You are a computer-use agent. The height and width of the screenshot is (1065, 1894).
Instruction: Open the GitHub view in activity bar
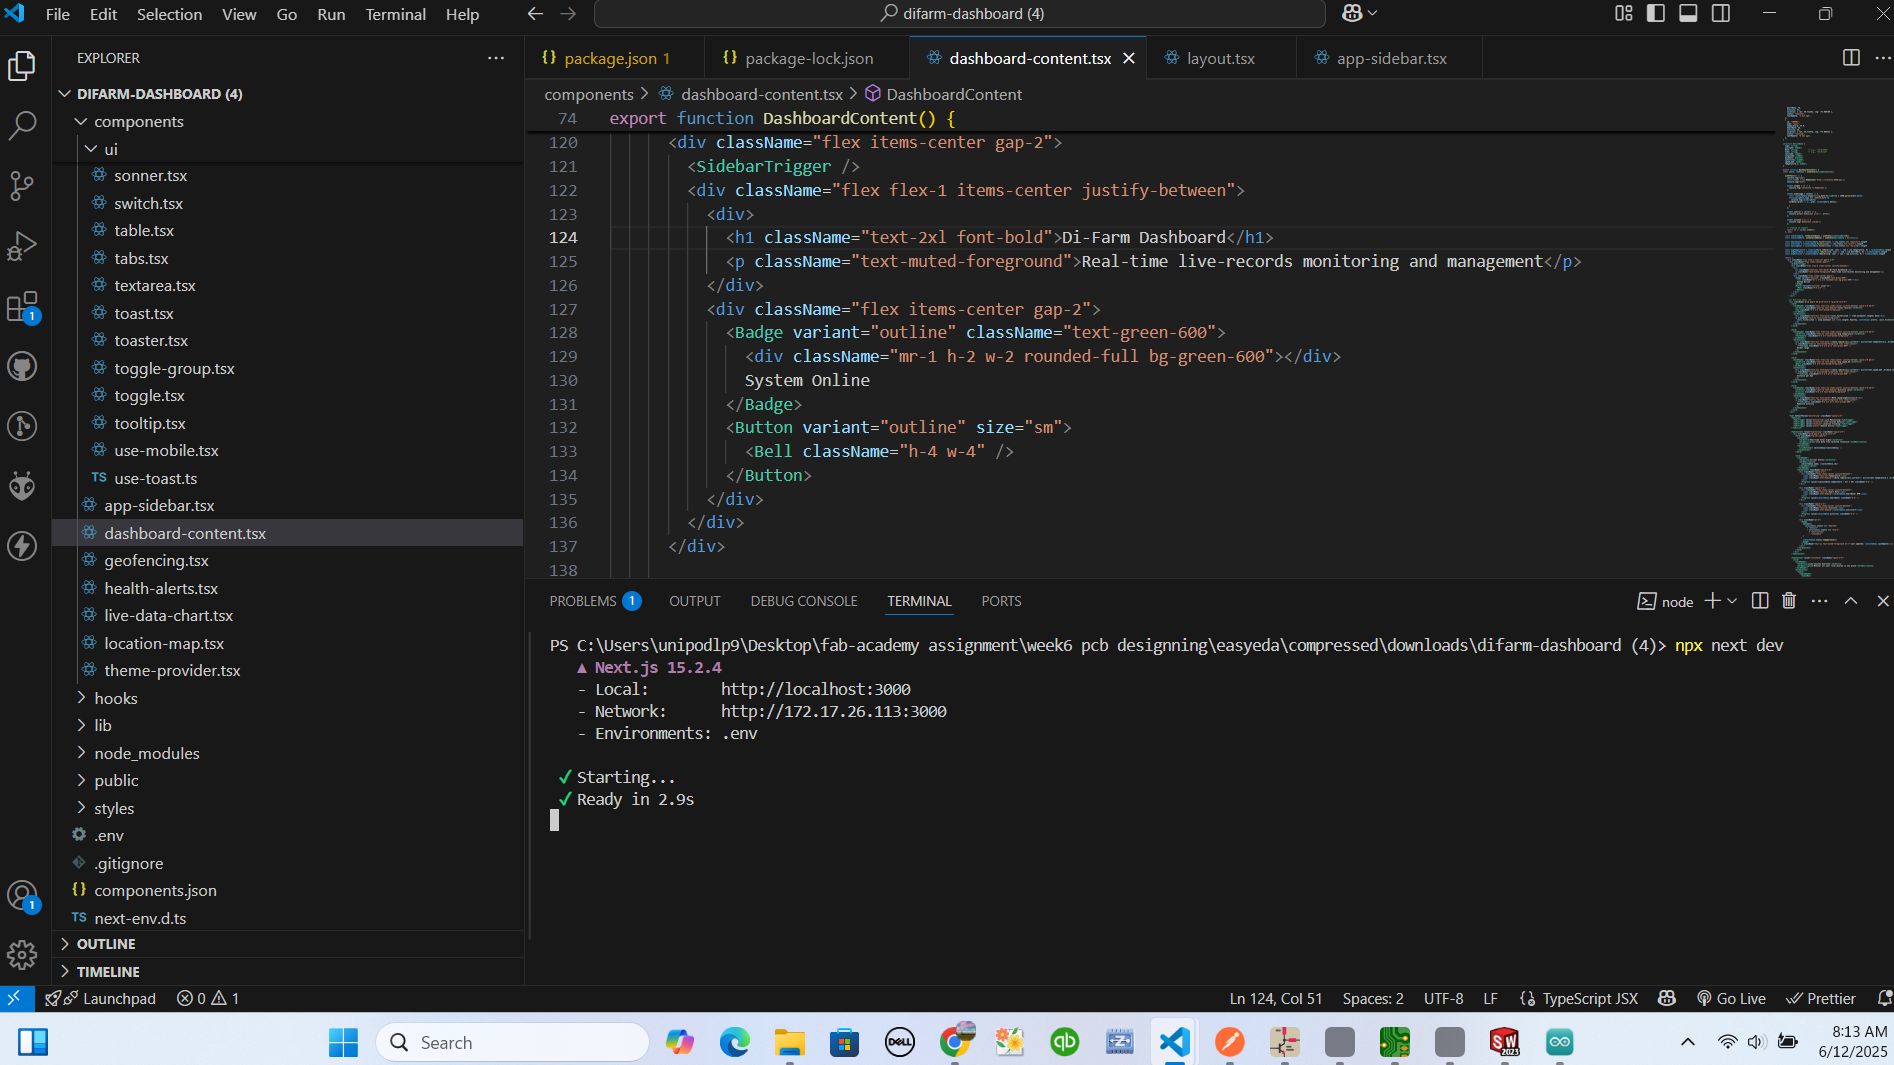tap(22, 366)
